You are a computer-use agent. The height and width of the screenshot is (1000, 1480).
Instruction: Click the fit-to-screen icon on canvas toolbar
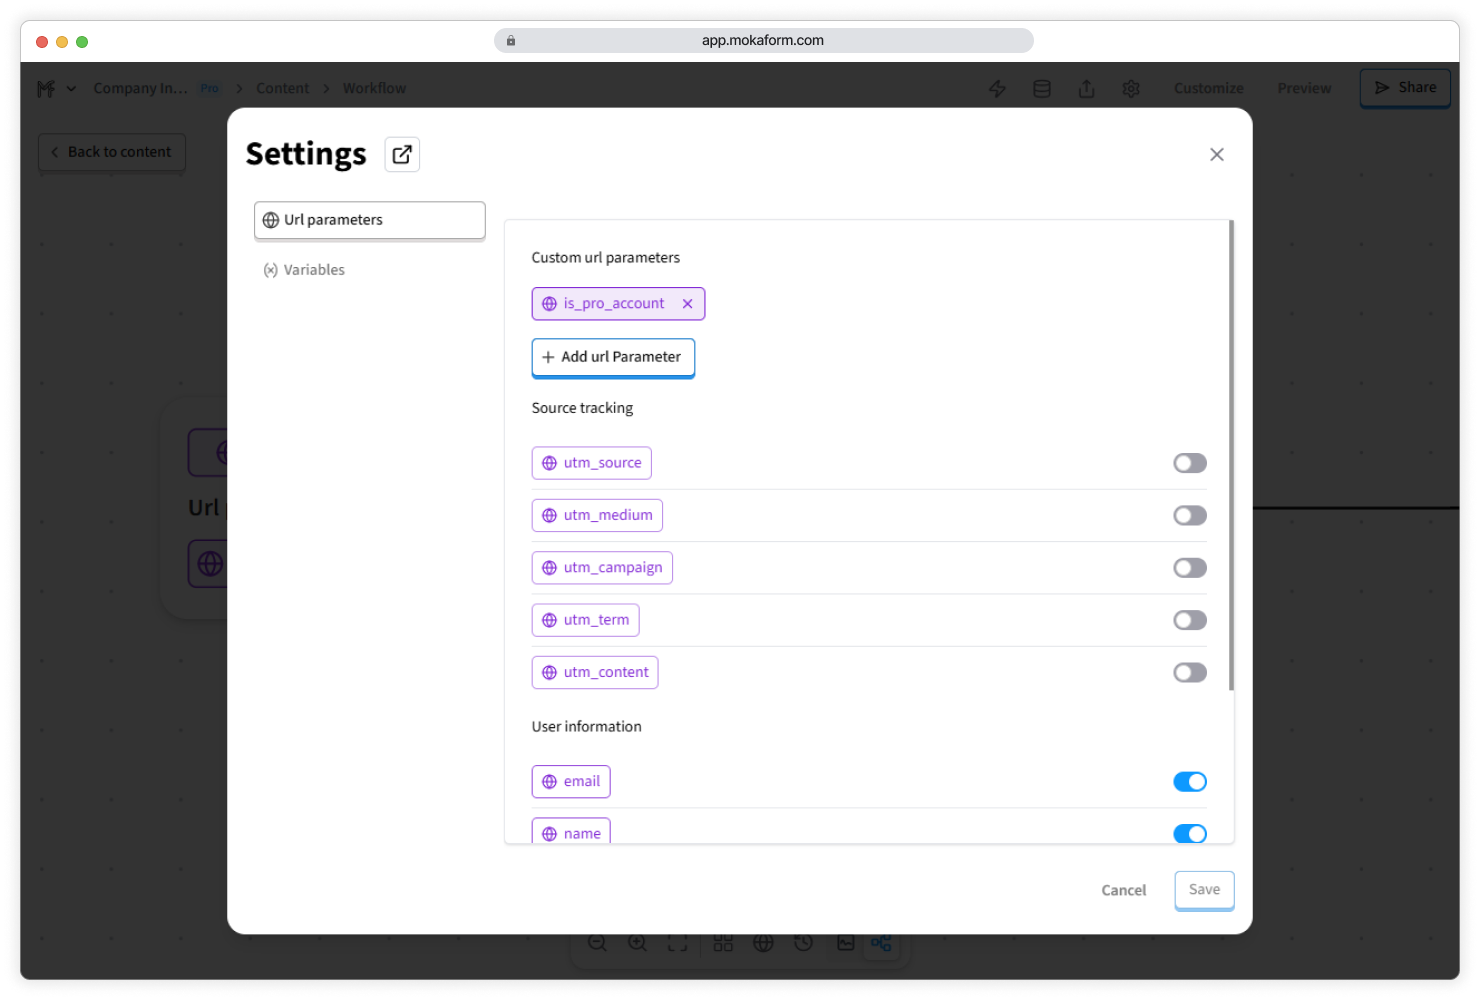[x=677, y=943]
